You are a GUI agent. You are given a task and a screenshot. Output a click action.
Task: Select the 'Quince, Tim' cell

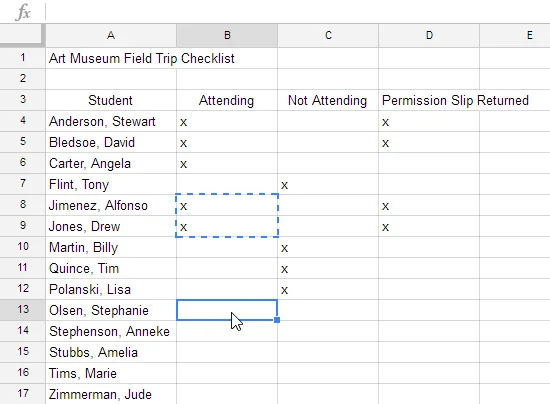coord(111,269)
